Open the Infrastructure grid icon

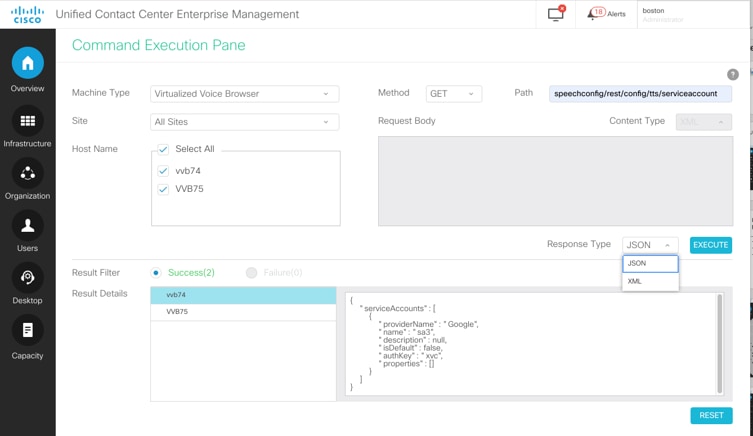(x=27, y=121)
